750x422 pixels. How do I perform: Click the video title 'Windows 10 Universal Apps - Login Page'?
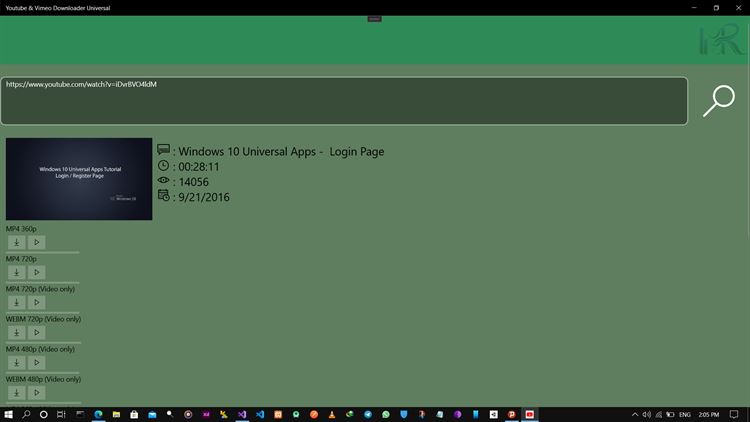tap(281, 152)
